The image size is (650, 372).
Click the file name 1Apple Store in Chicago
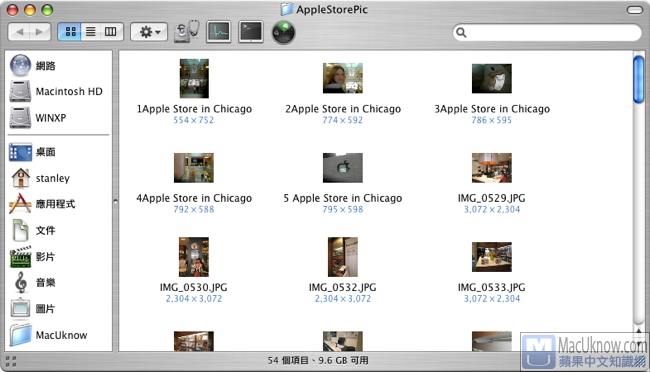(194, 109)
